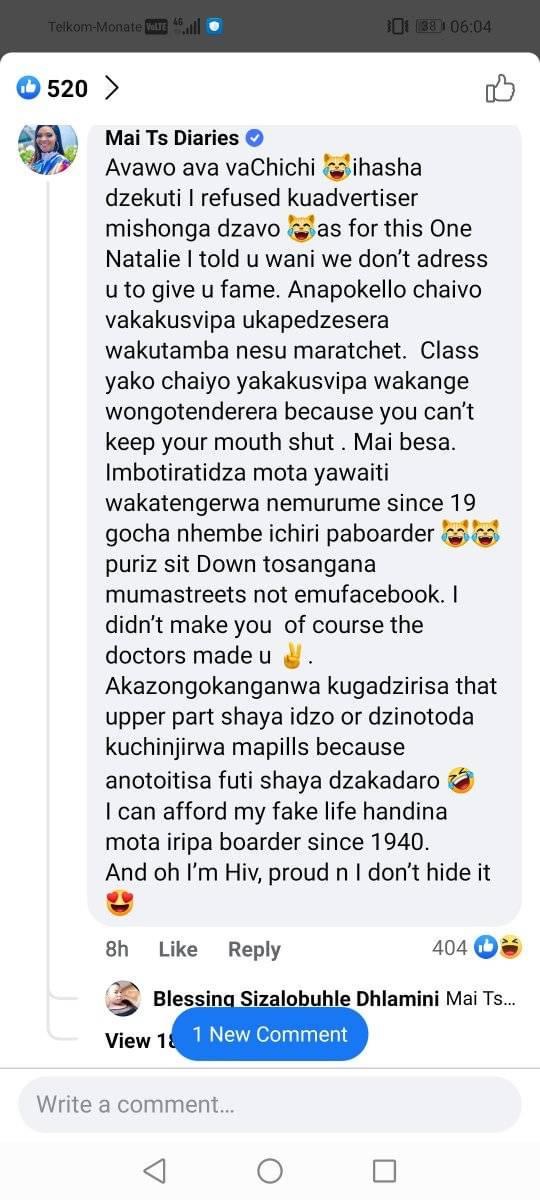Image resolution: width=540 pixels, height=1200 pixels.
Task: View the 404 comment reactions count
Action: pos(450,947)
